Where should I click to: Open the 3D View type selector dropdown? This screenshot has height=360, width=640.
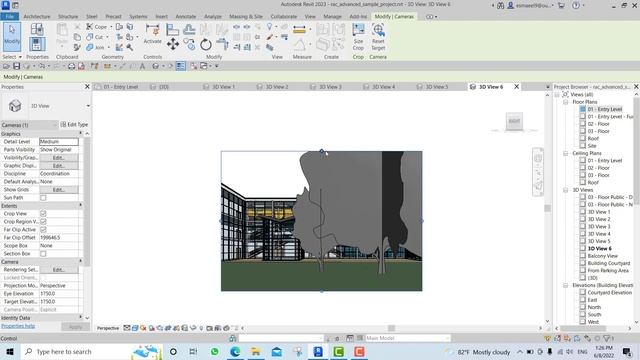coord(88,106)
